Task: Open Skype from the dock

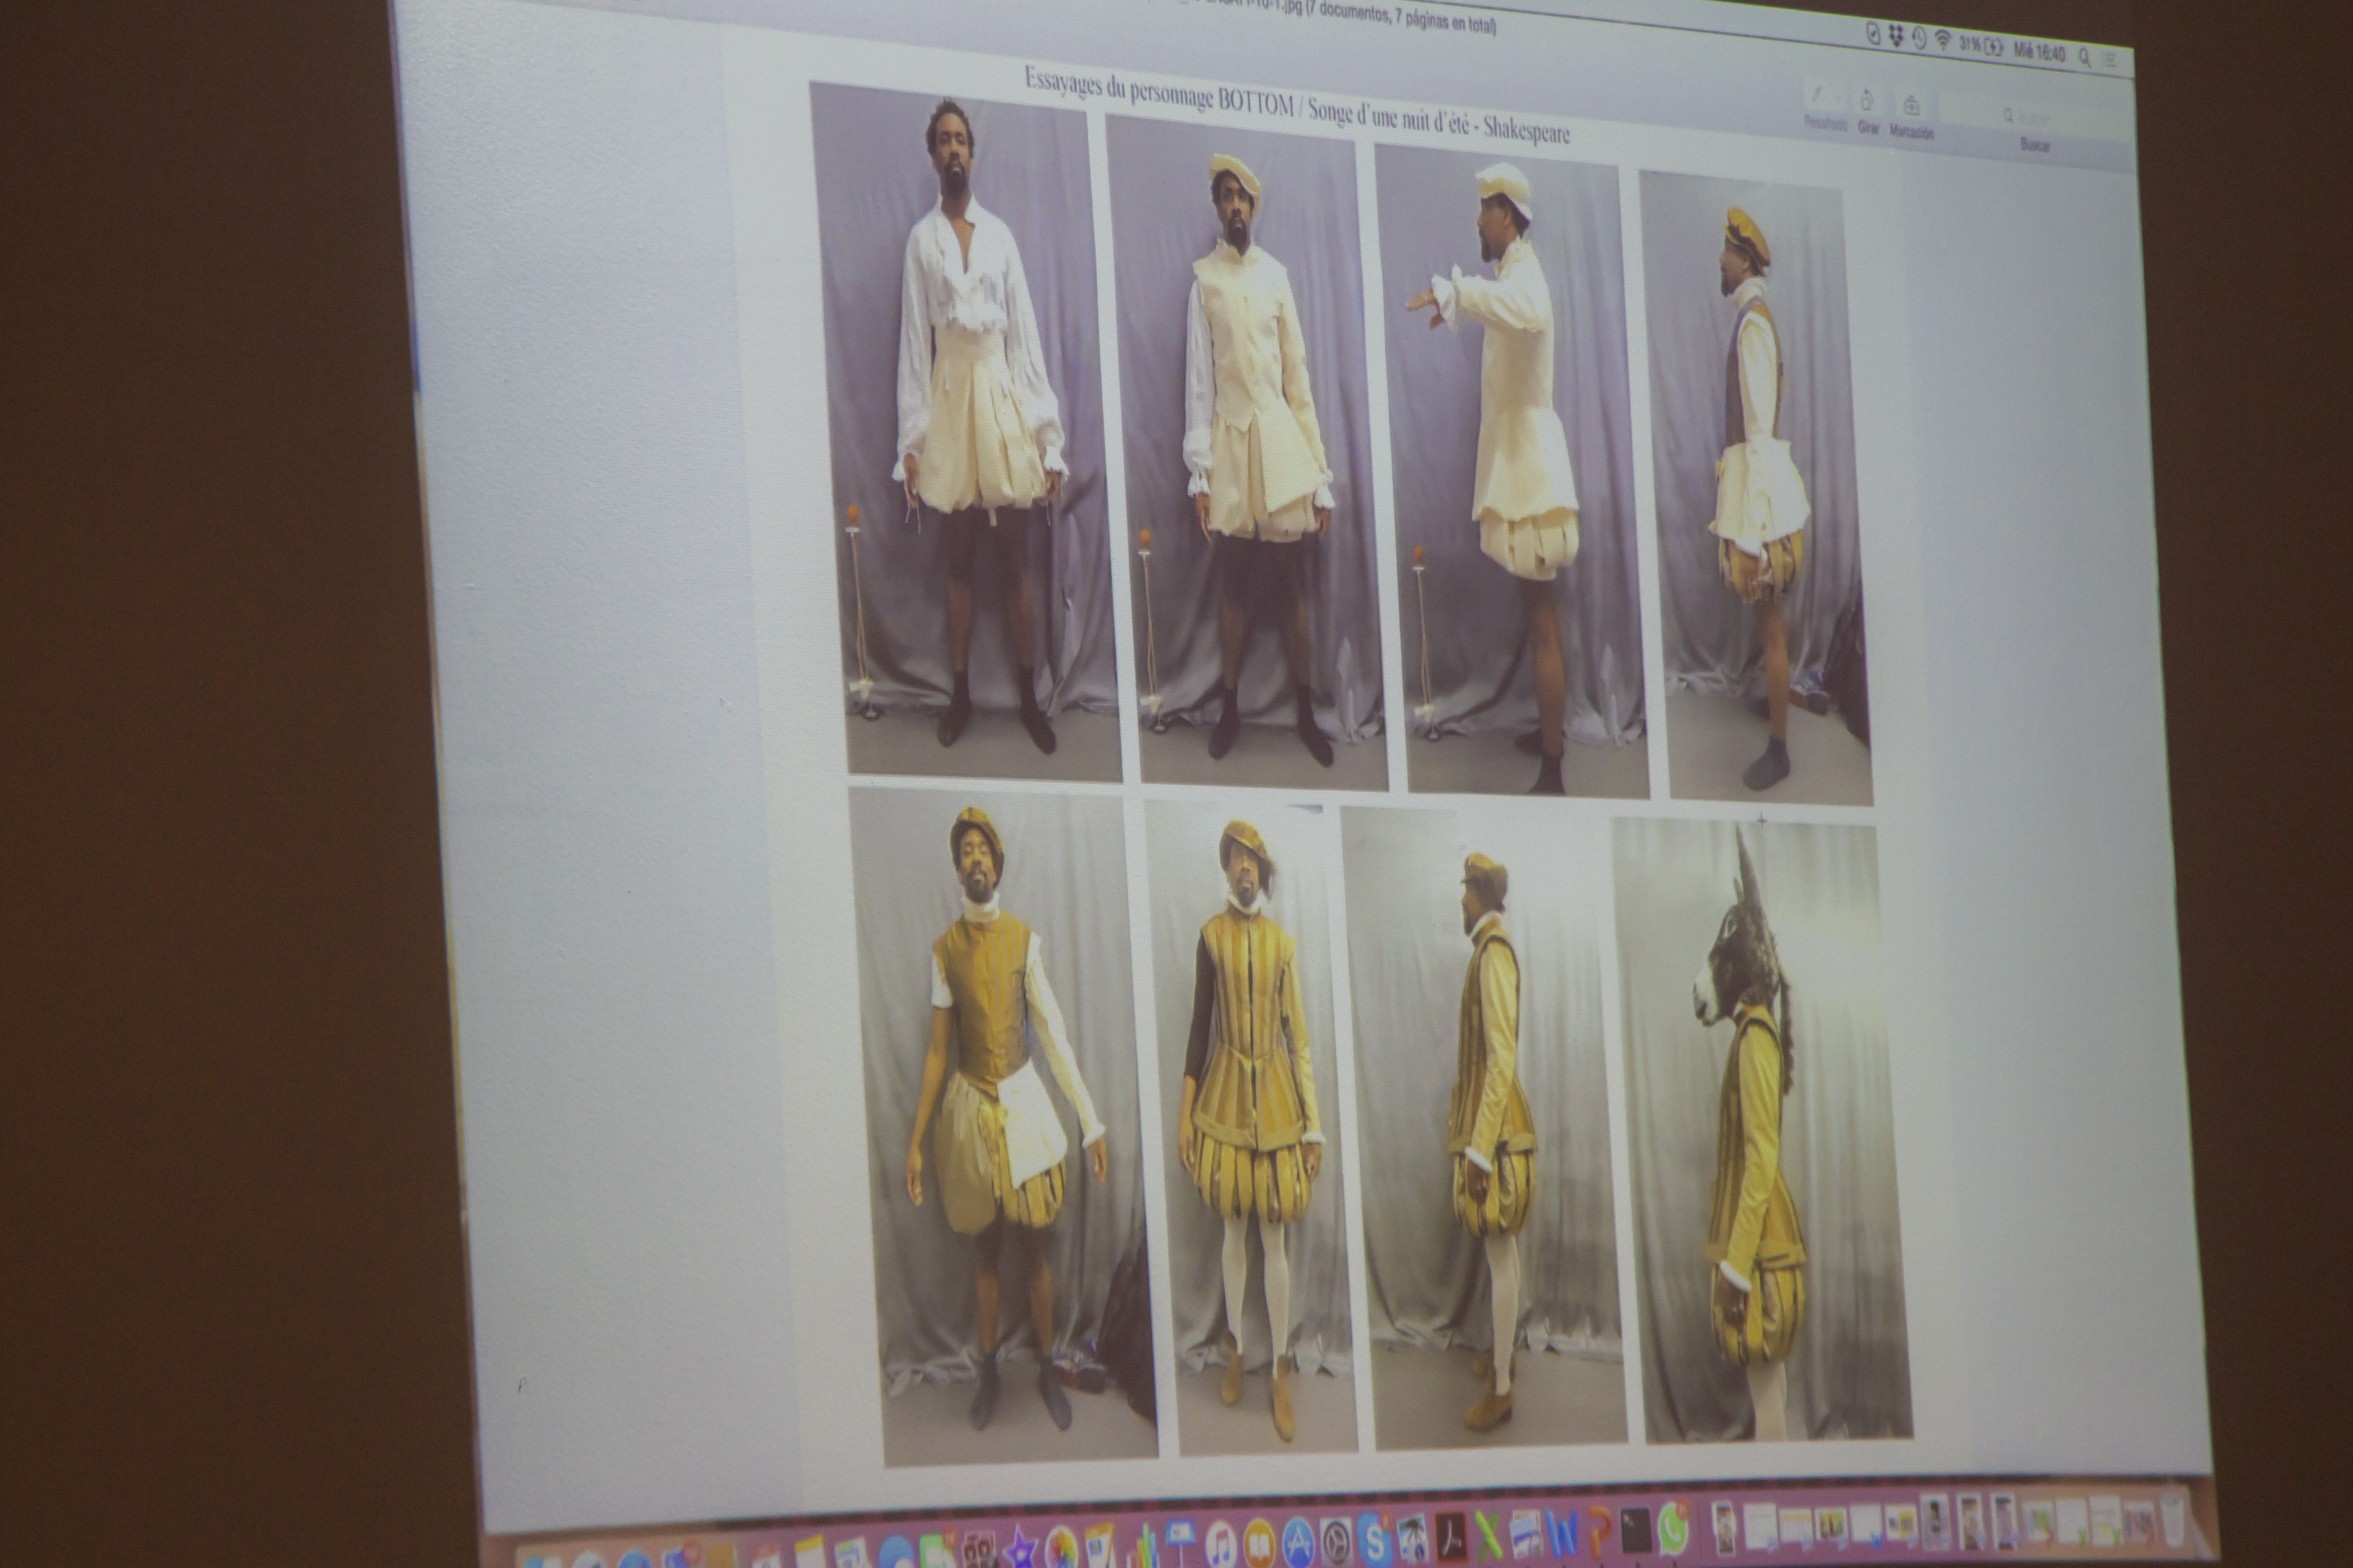Action: (x=1374, y=1541)
